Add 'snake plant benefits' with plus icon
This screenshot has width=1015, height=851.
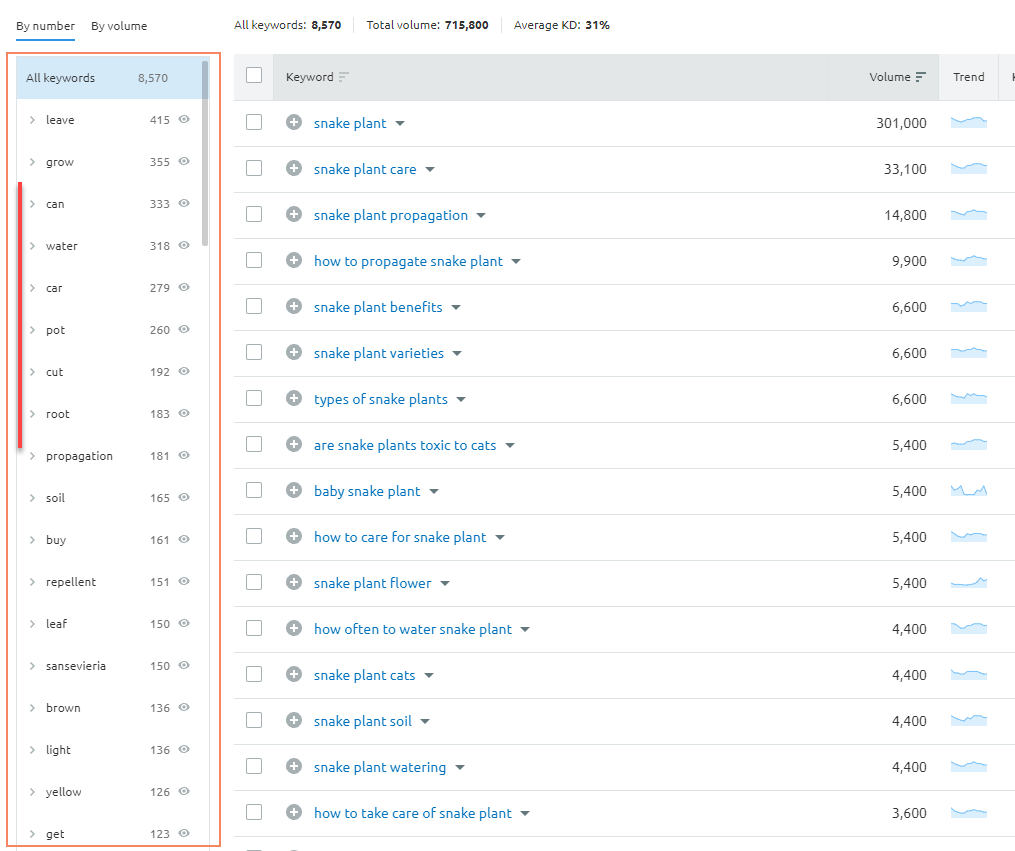pyautogui.click(x=294, y=306)
